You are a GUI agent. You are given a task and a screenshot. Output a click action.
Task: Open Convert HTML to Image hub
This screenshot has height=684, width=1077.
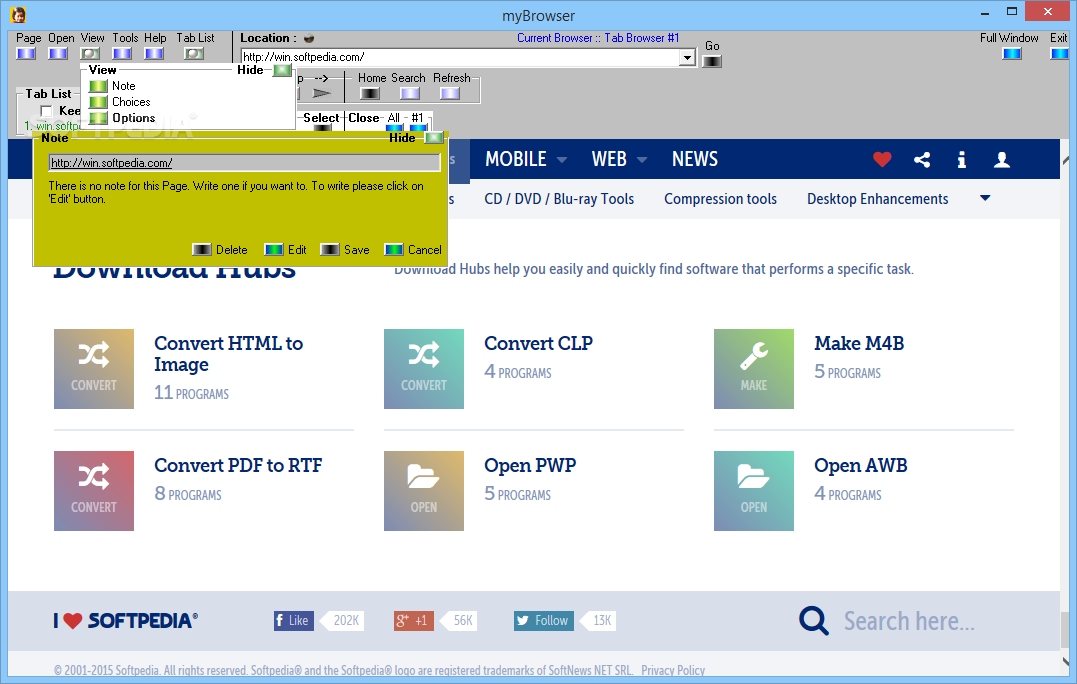click(228, 354)
